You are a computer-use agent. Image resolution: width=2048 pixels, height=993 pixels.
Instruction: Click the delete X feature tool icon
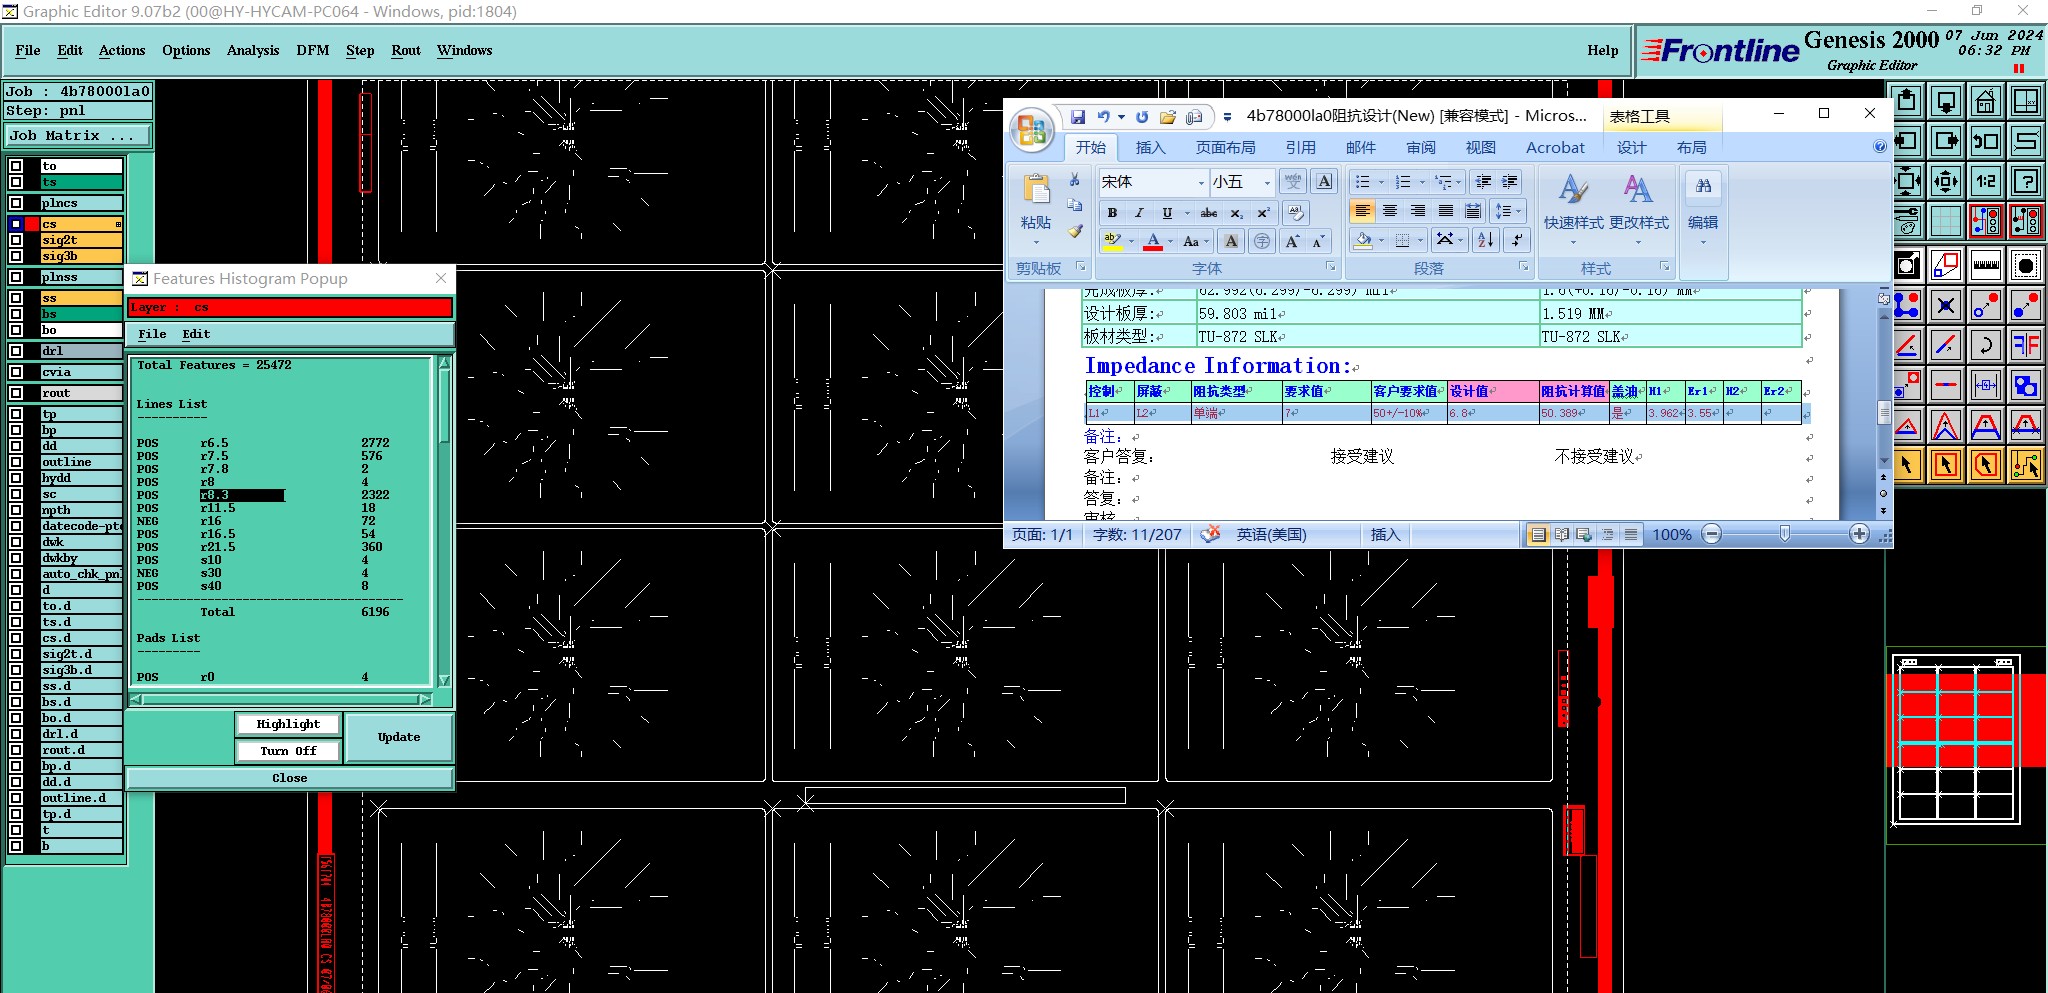click(1946, 305)
